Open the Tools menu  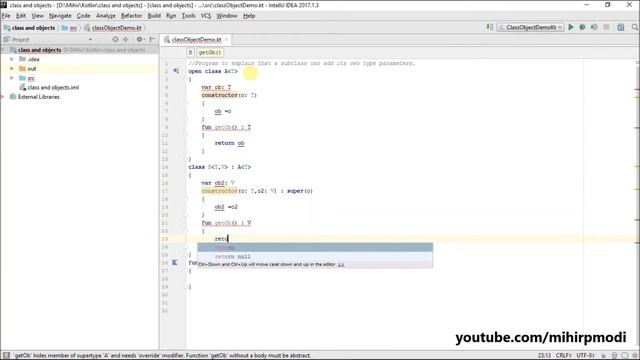click(x=189, y=16)
